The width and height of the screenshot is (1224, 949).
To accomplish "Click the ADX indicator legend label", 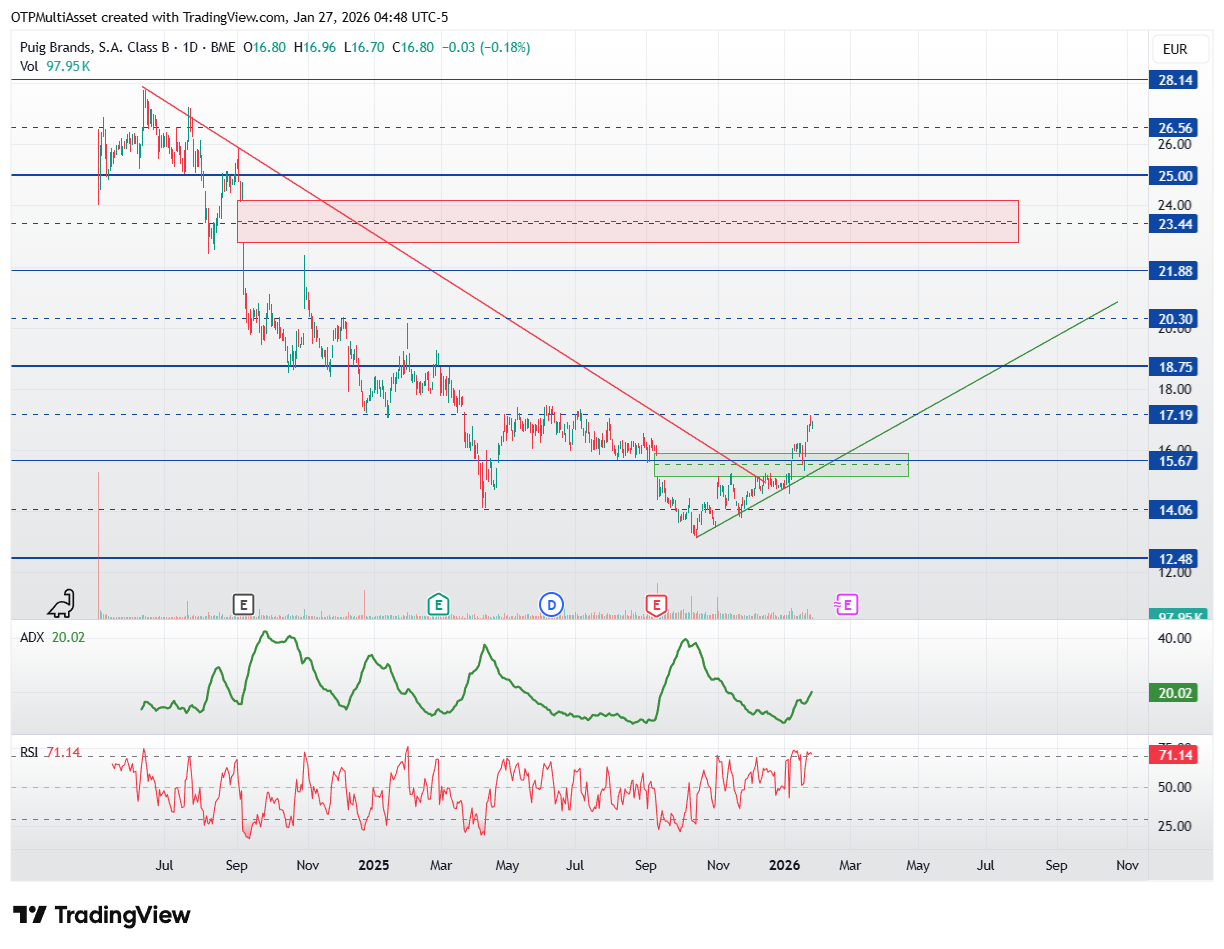I will pyautogui.click(x=30, y=637).
